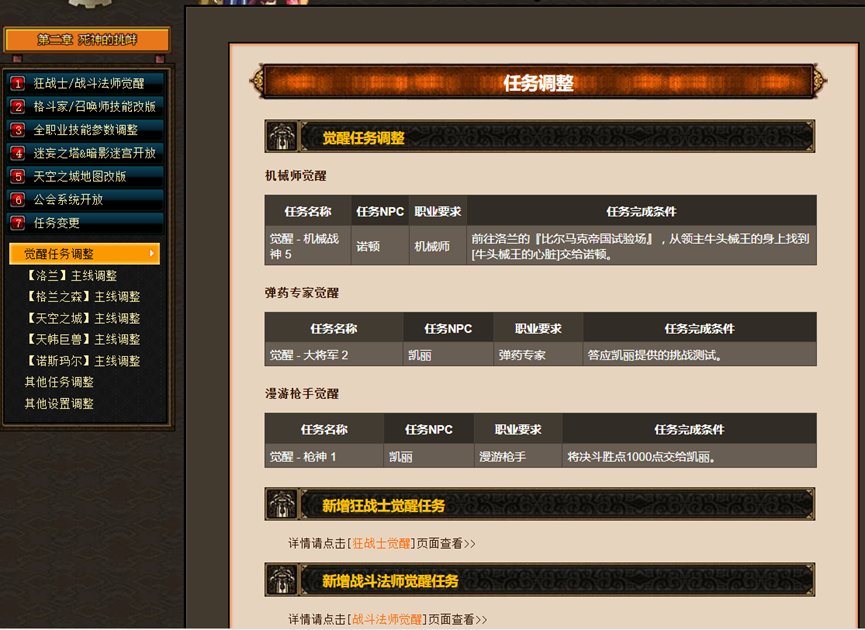Open 公会系统开放 menu item
This screenshot has width=865, height=630.
click(86, 199)
